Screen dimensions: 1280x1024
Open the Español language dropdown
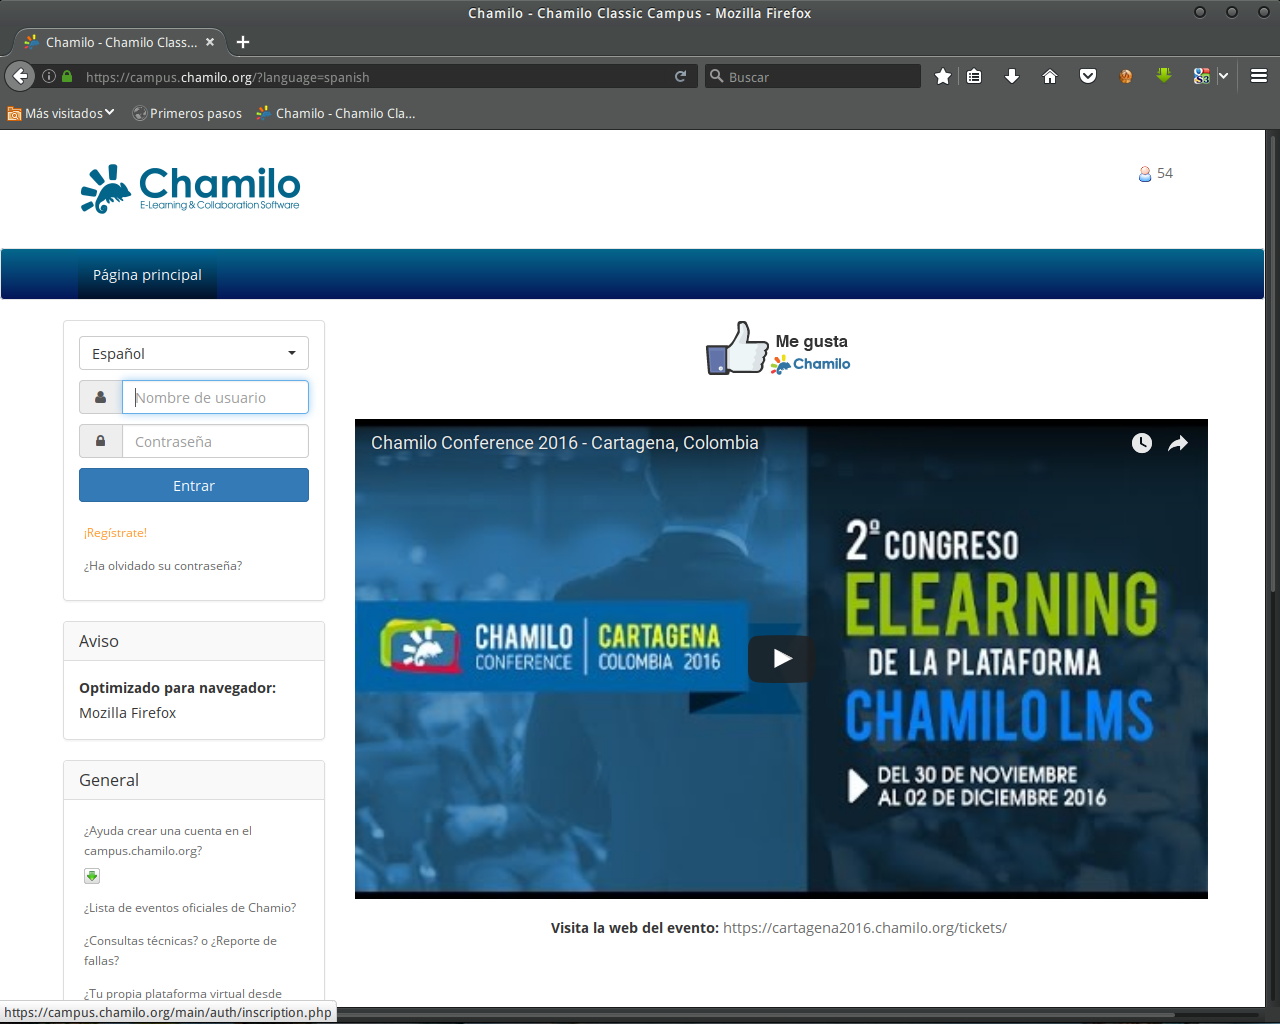[193, 353]
